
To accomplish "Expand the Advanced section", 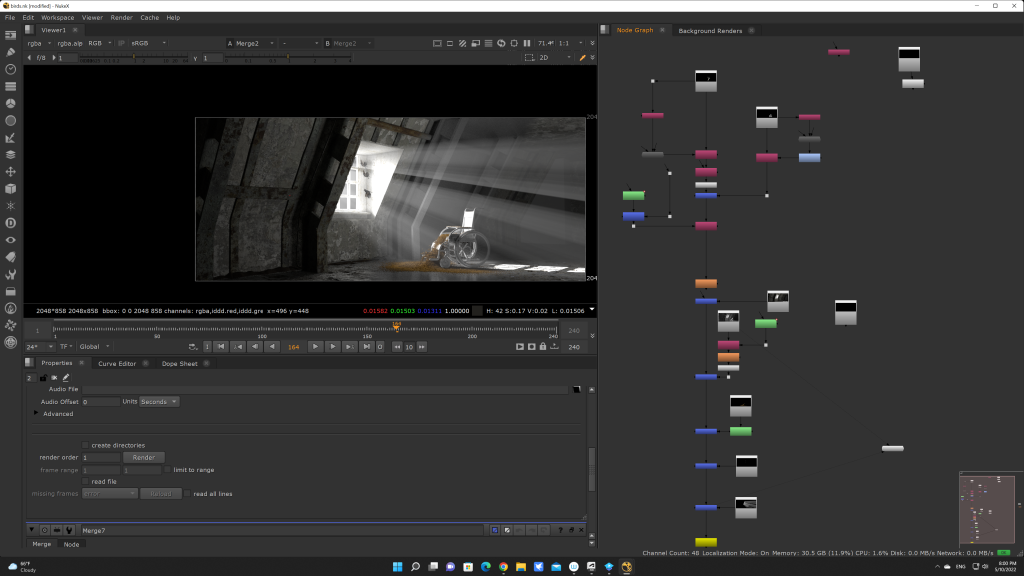I will [x=37, y=413].
